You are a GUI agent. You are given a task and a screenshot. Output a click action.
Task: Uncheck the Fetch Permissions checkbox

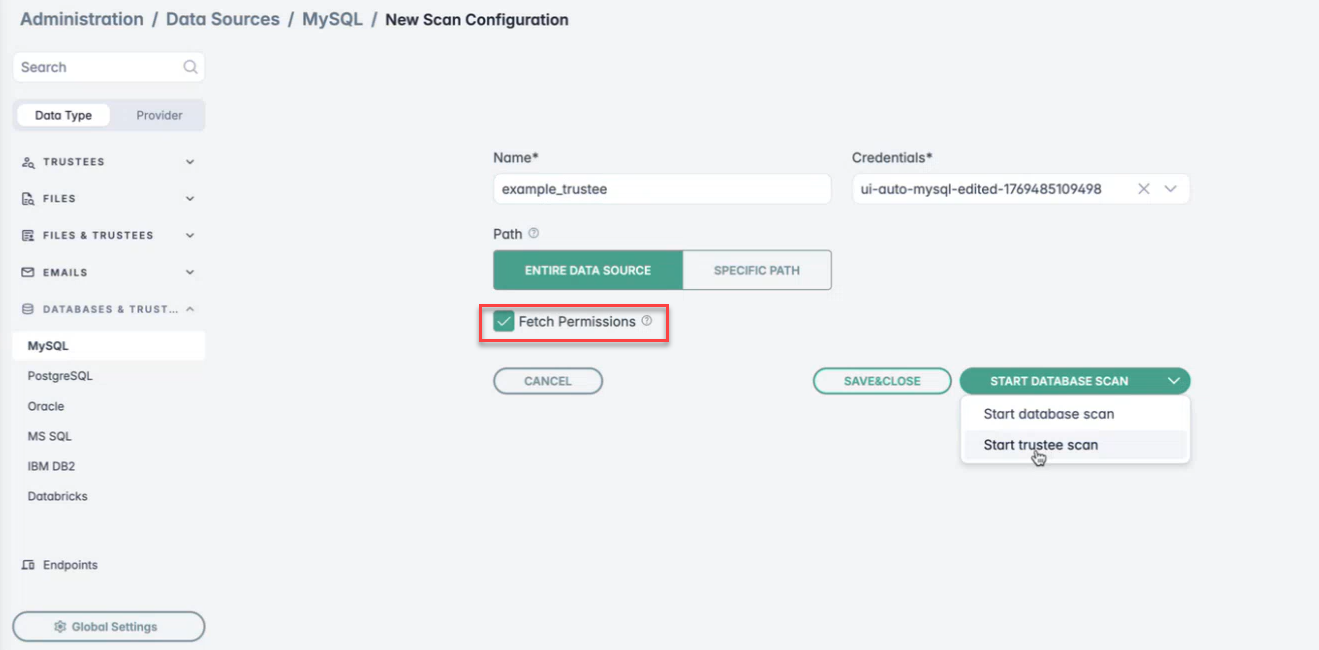coord(504,322)
